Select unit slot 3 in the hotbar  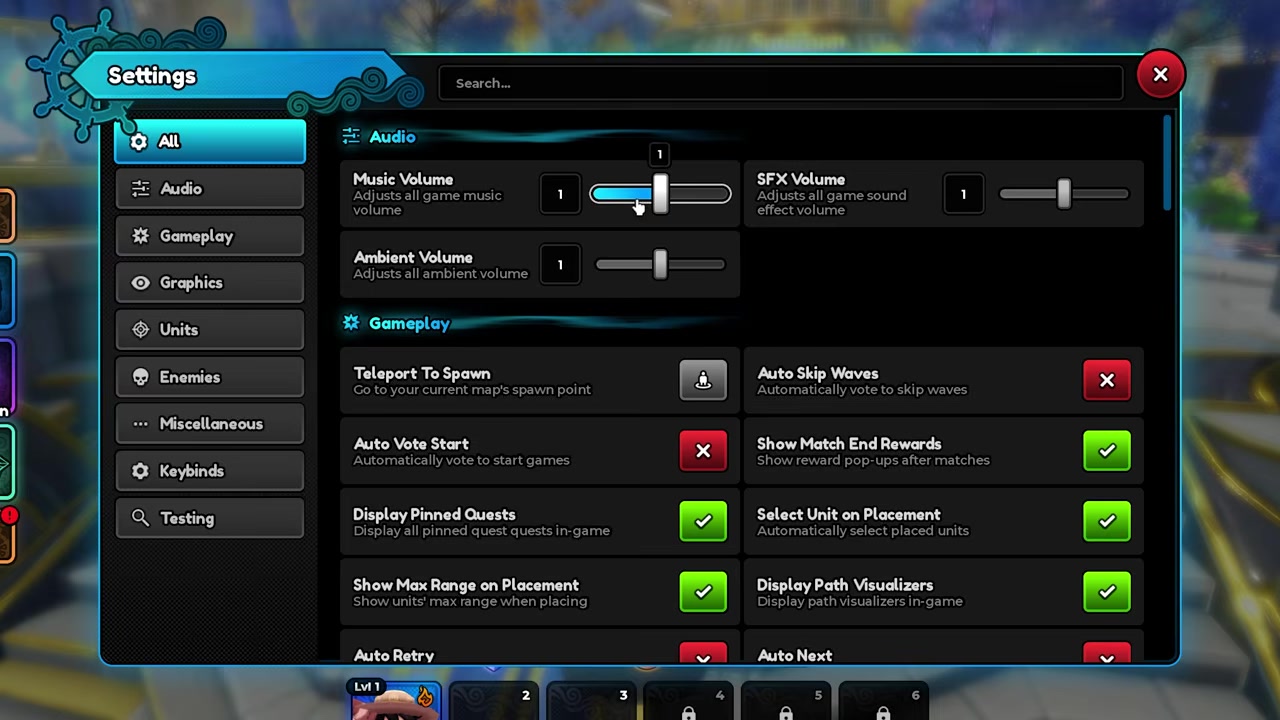592,701
